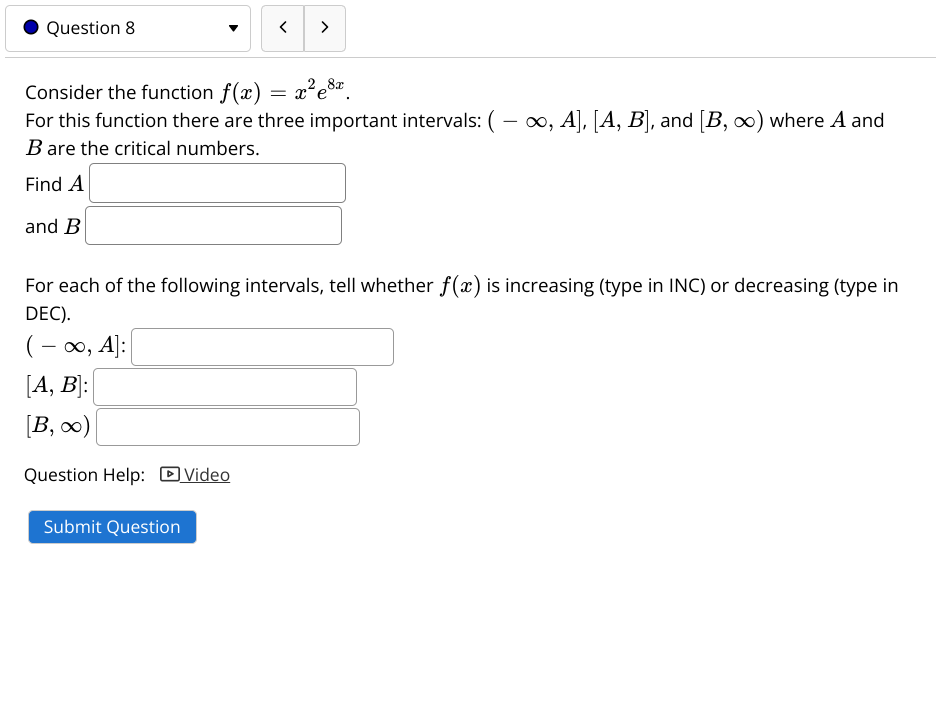Focus the [B, ∞) answer input
Screen dimensions: 936x704
(227, 426)
